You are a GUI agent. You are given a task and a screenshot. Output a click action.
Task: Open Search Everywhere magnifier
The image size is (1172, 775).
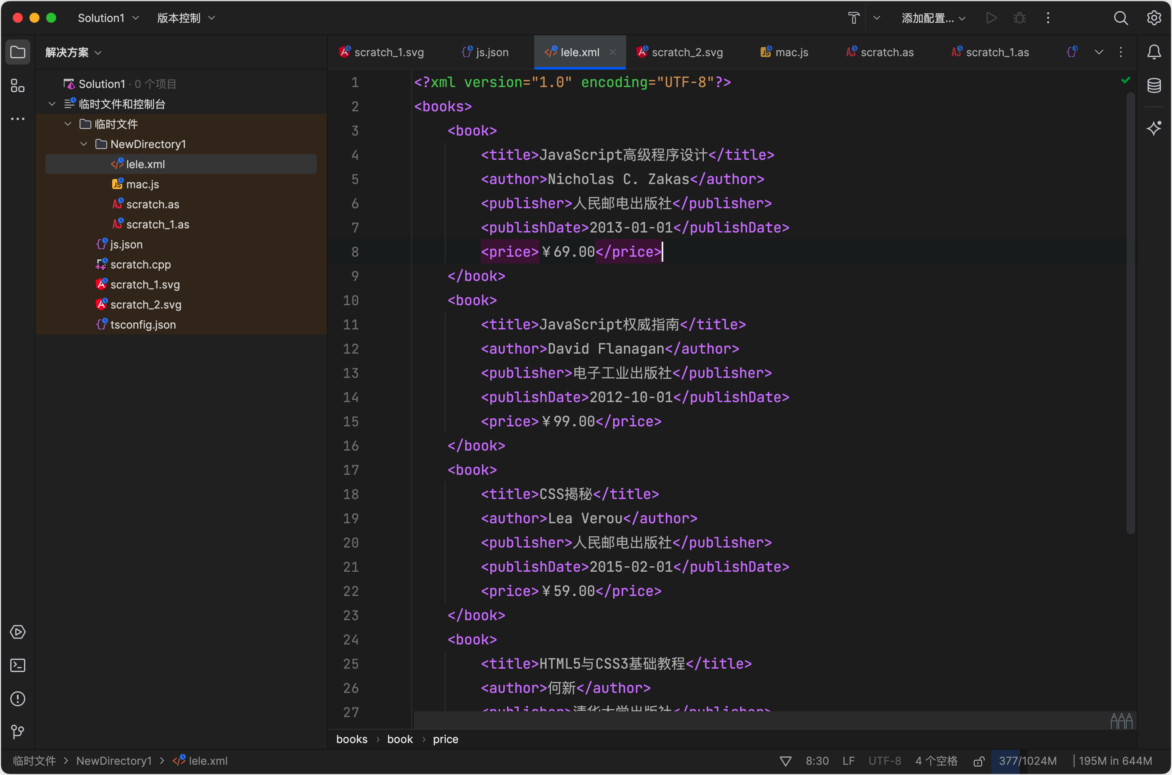coord(1120,18)
